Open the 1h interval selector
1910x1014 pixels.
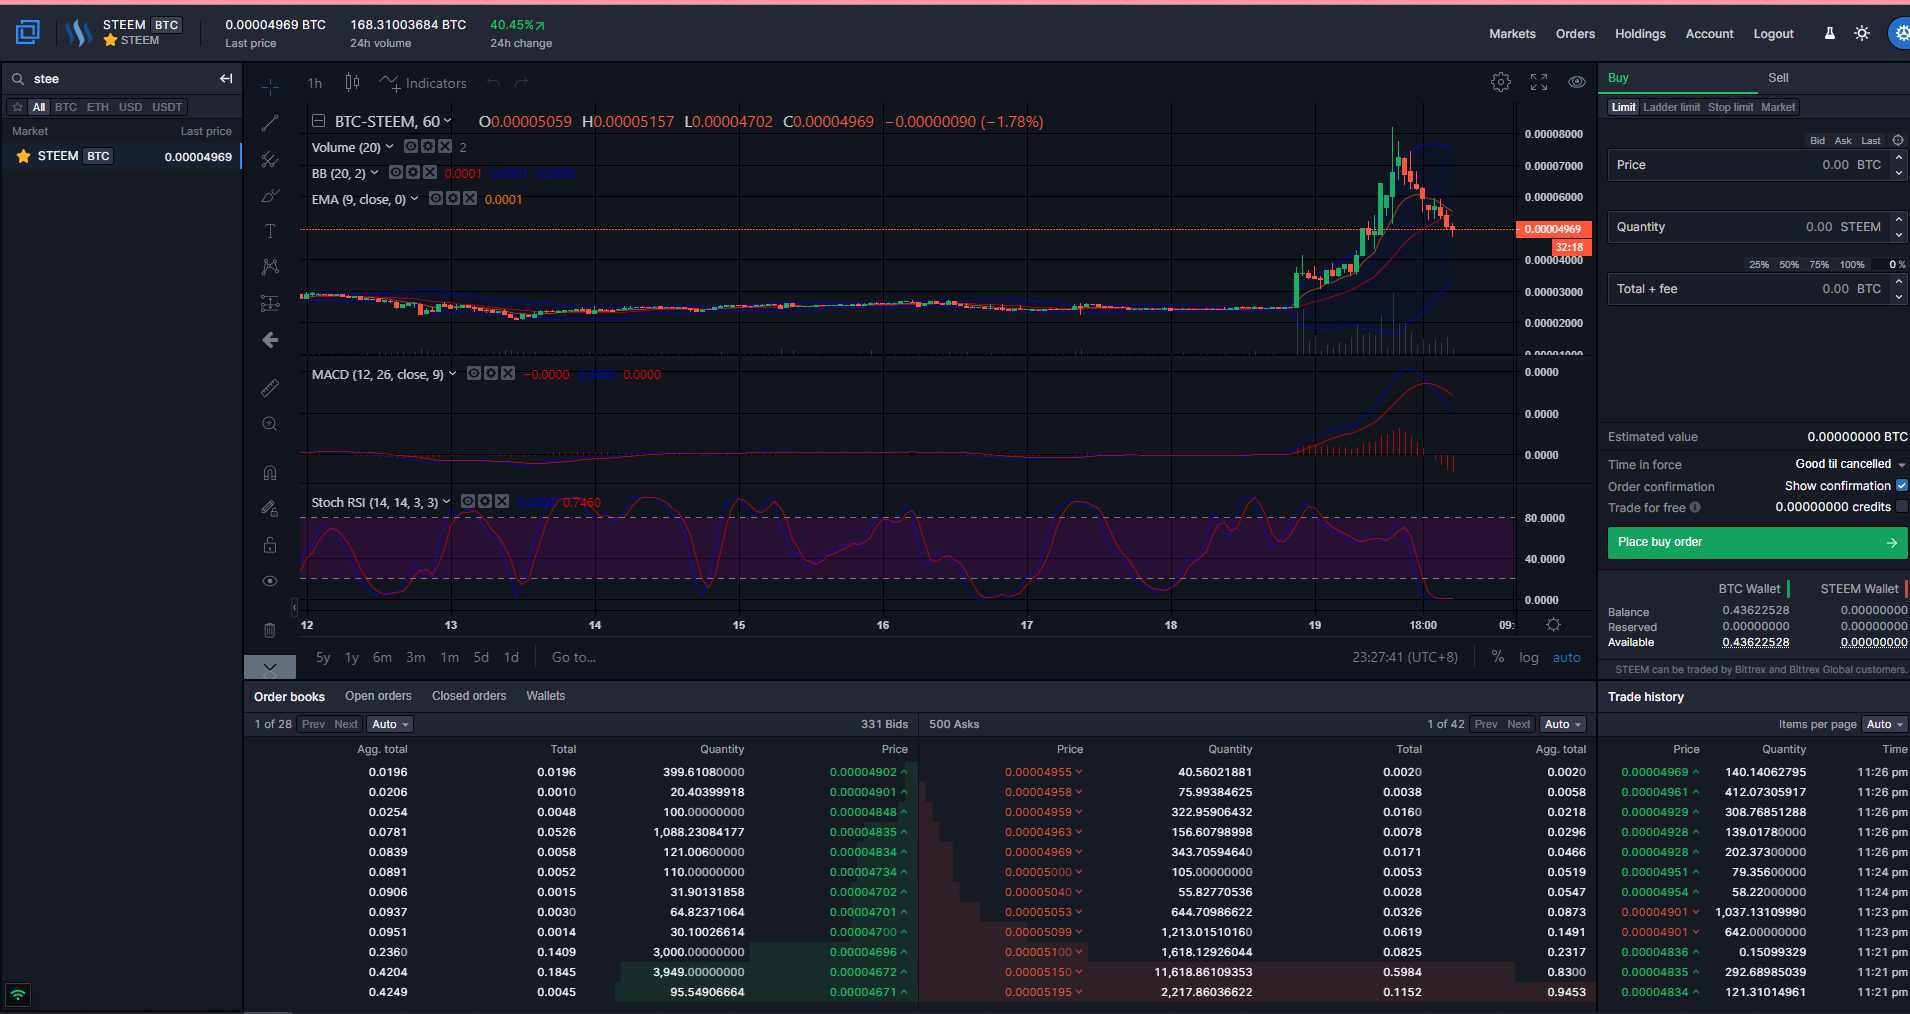tap(315, 83)
